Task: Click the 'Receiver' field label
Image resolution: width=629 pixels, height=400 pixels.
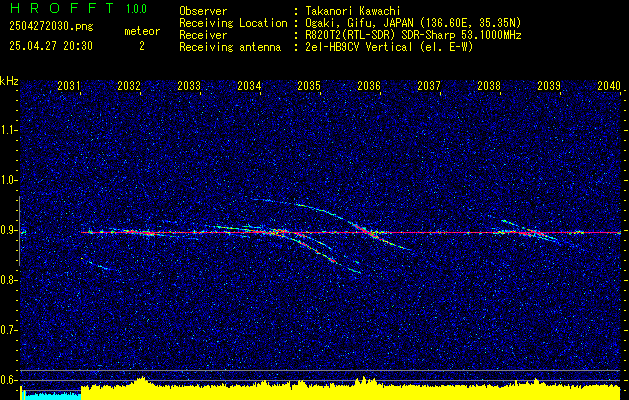Action: click(203, 35)
